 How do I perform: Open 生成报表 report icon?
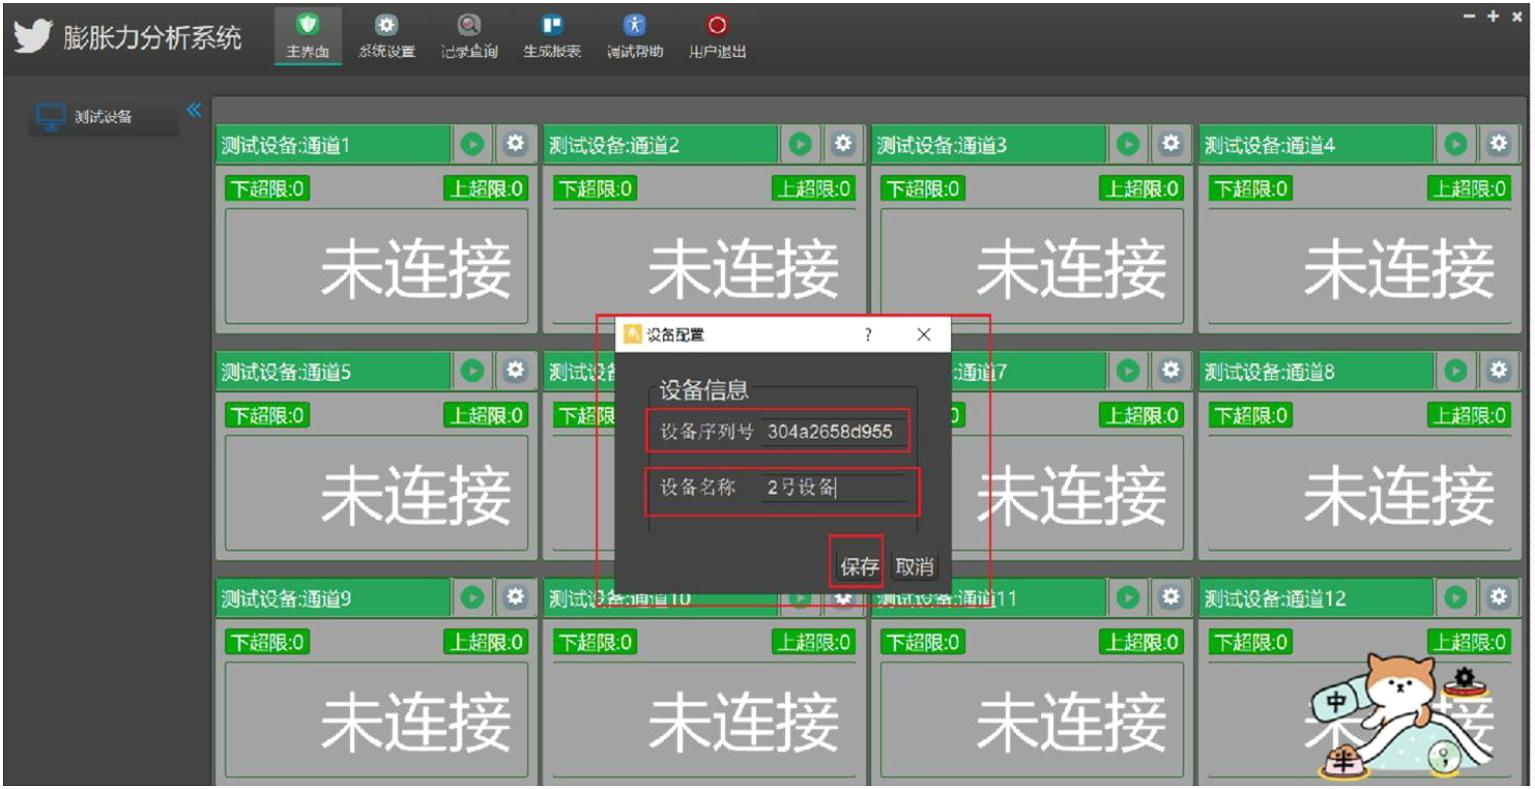tap(551, 27)
